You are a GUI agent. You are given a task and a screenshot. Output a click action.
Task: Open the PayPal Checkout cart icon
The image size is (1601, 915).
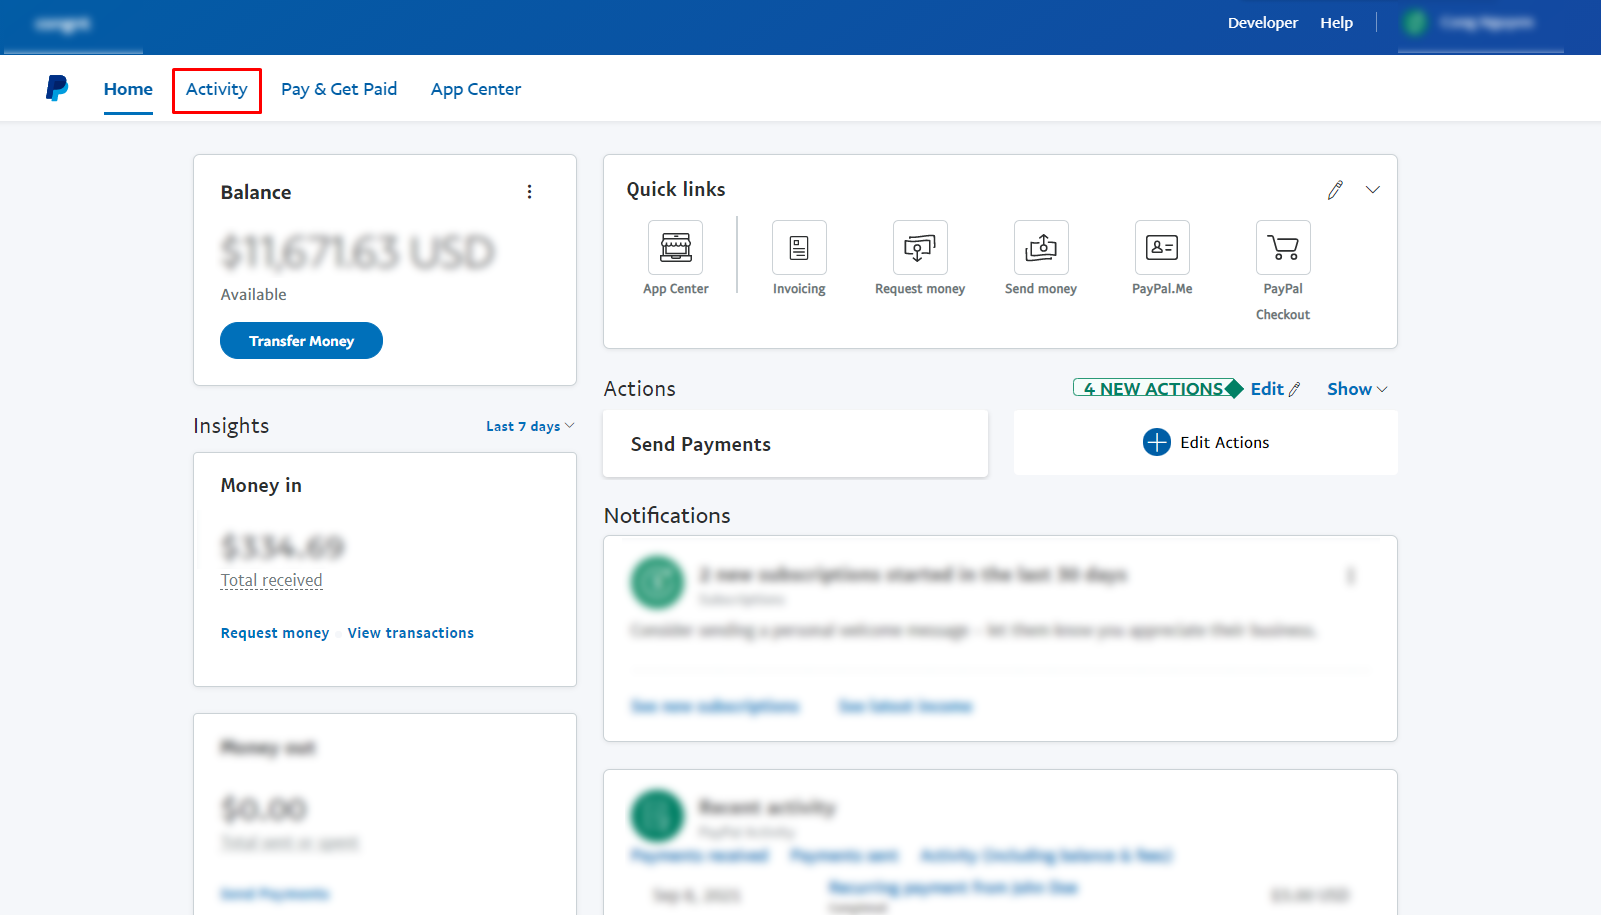1282,248
